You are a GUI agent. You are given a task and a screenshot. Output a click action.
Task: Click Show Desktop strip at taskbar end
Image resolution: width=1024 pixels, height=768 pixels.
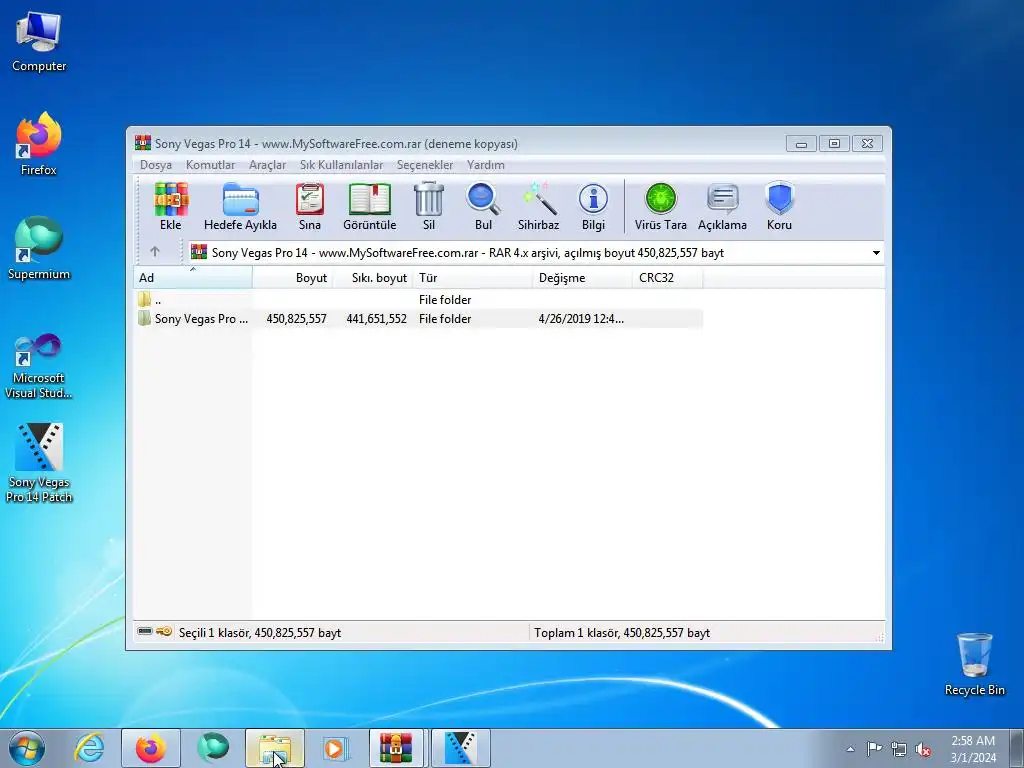tap(1017, 748)
